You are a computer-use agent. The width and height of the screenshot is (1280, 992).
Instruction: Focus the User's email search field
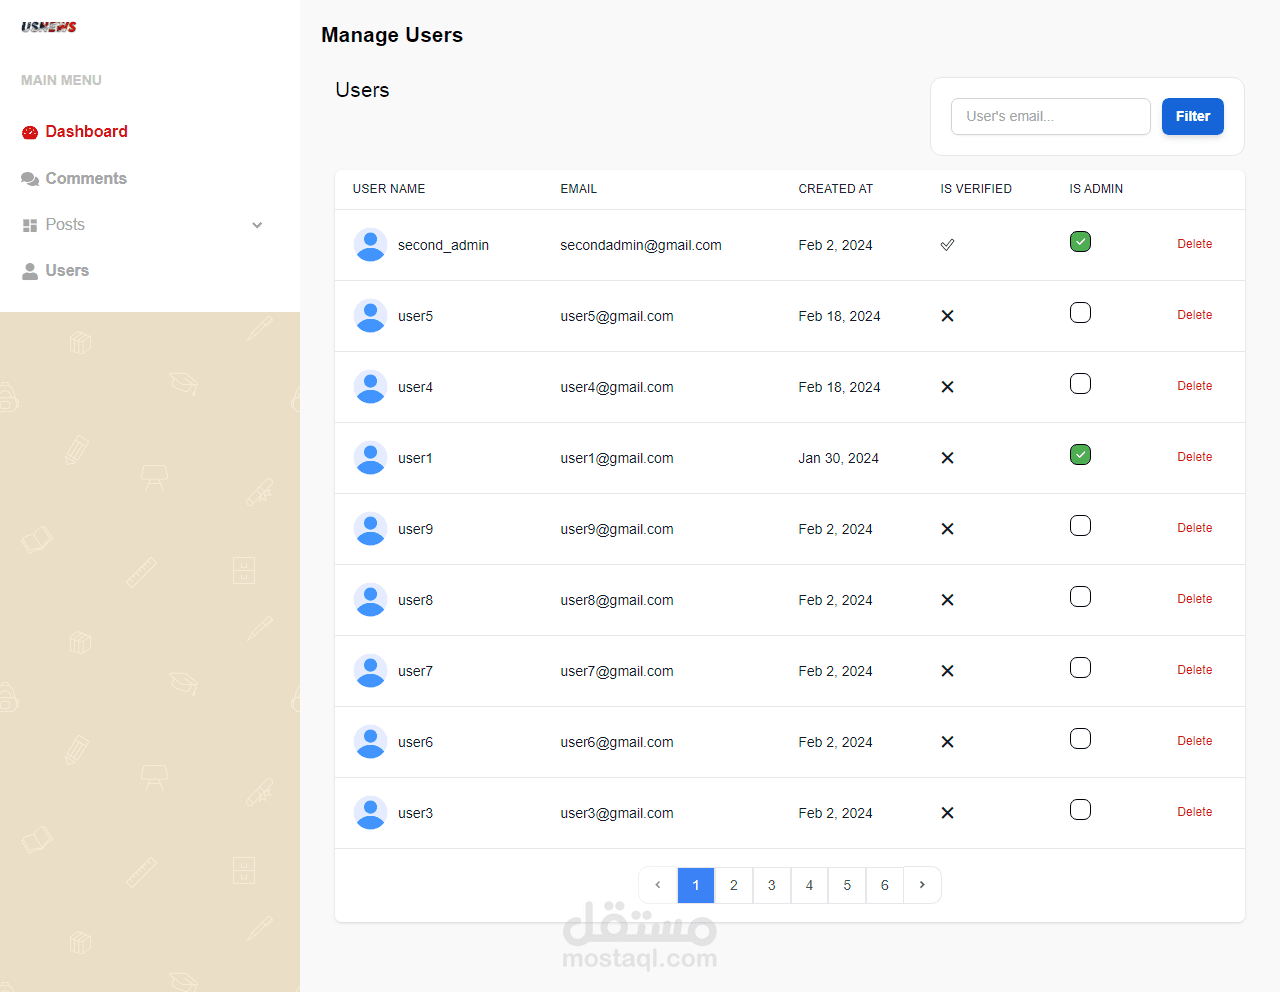[1050, 117]
